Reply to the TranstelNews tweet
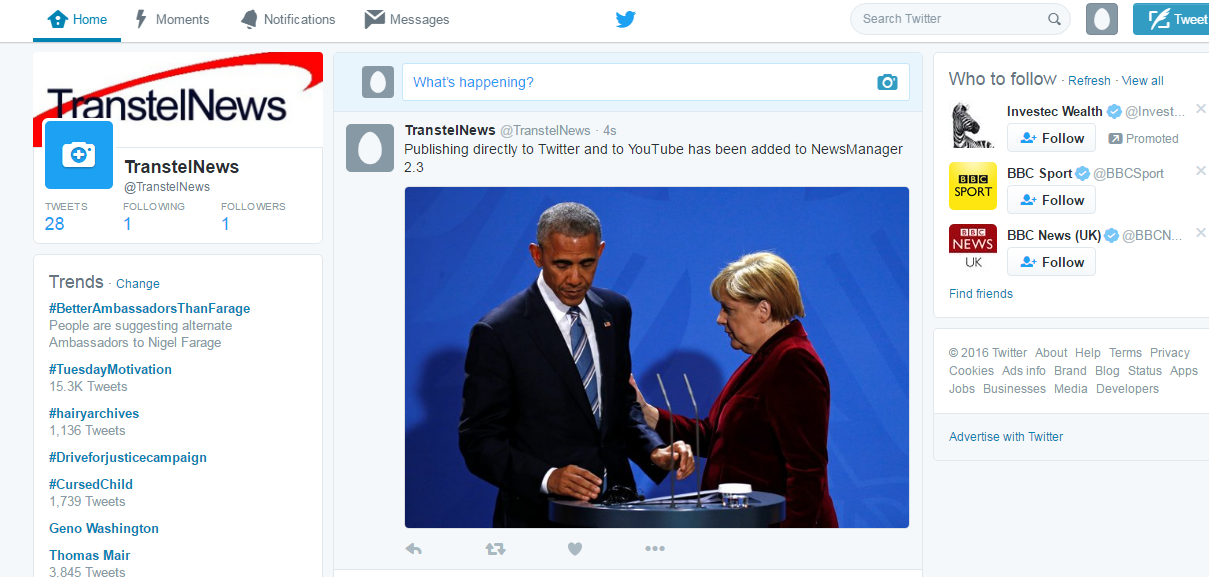This screenshot has width=1209, height=577. tap(414, 548)
